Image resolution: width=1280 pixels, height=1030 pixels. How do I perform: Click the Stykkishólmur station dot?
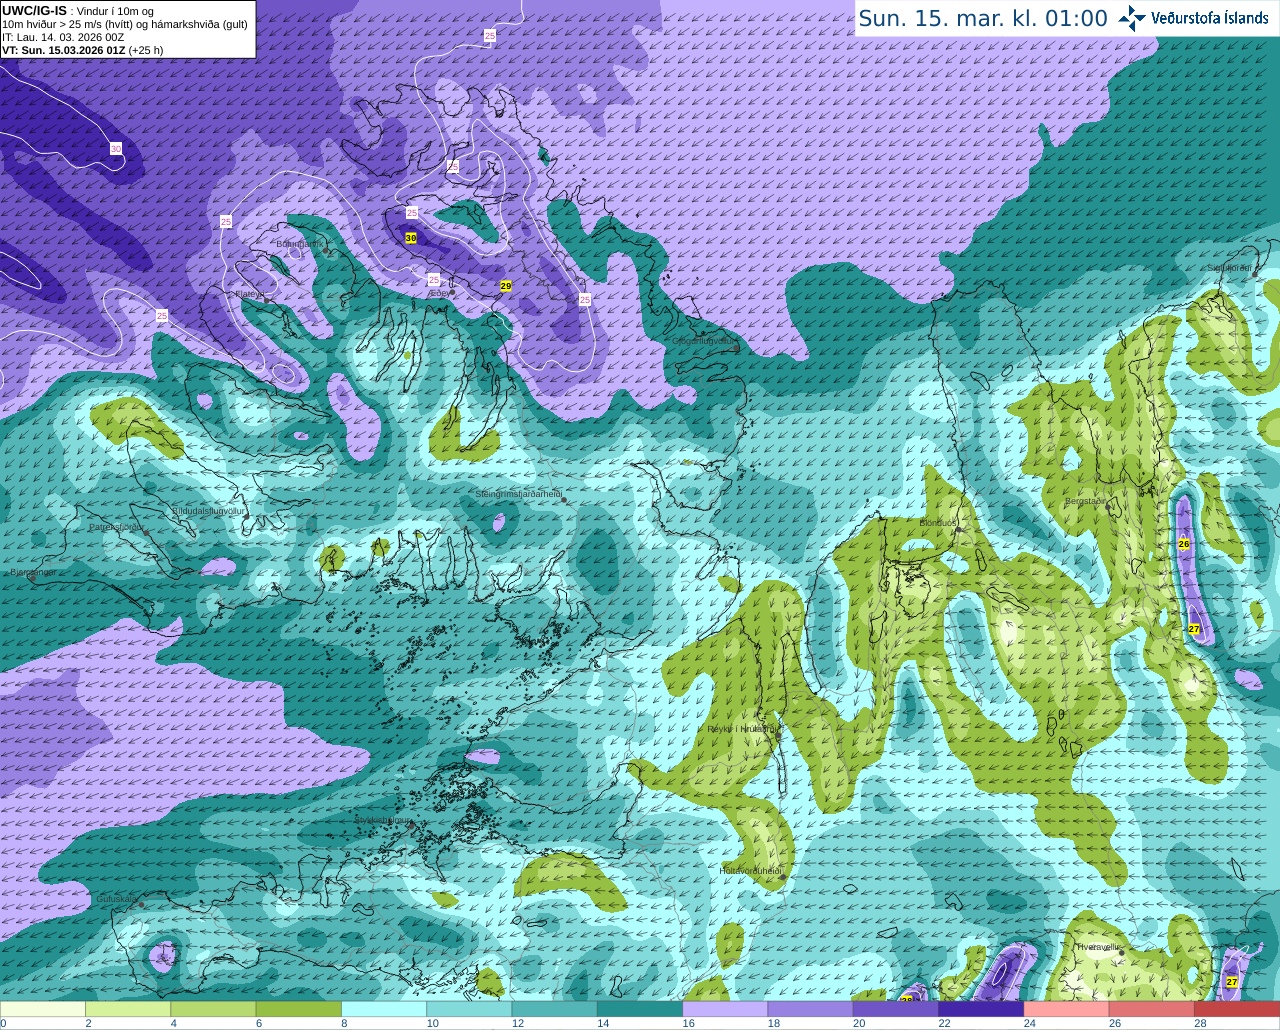413,826
